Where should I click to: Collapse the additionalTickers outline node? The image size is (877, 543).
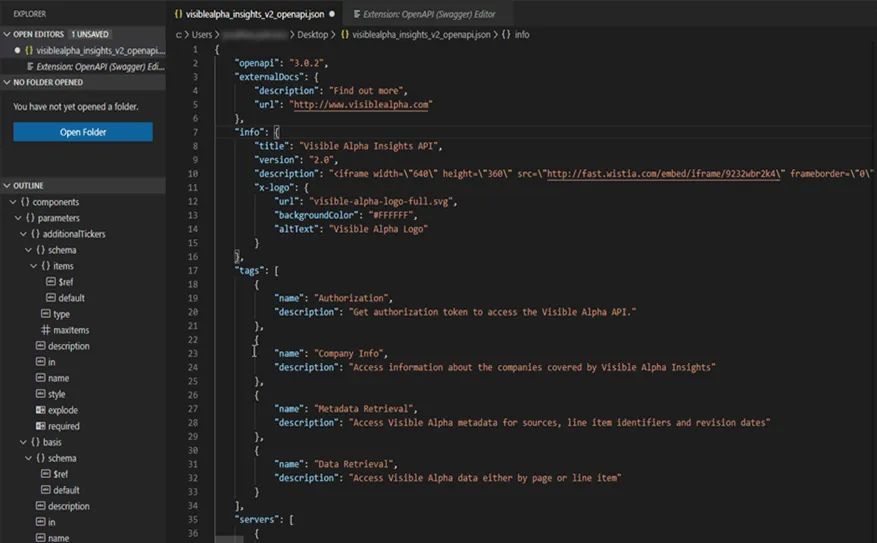(x=23, y=234)
